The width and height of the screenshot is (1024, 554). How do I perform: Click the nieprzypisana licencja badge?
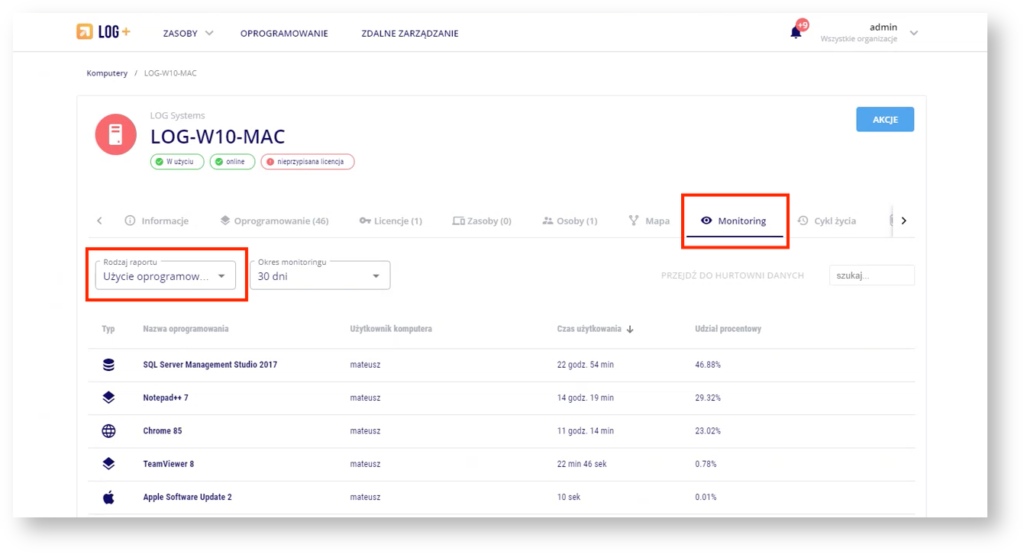tap(308, 161)
